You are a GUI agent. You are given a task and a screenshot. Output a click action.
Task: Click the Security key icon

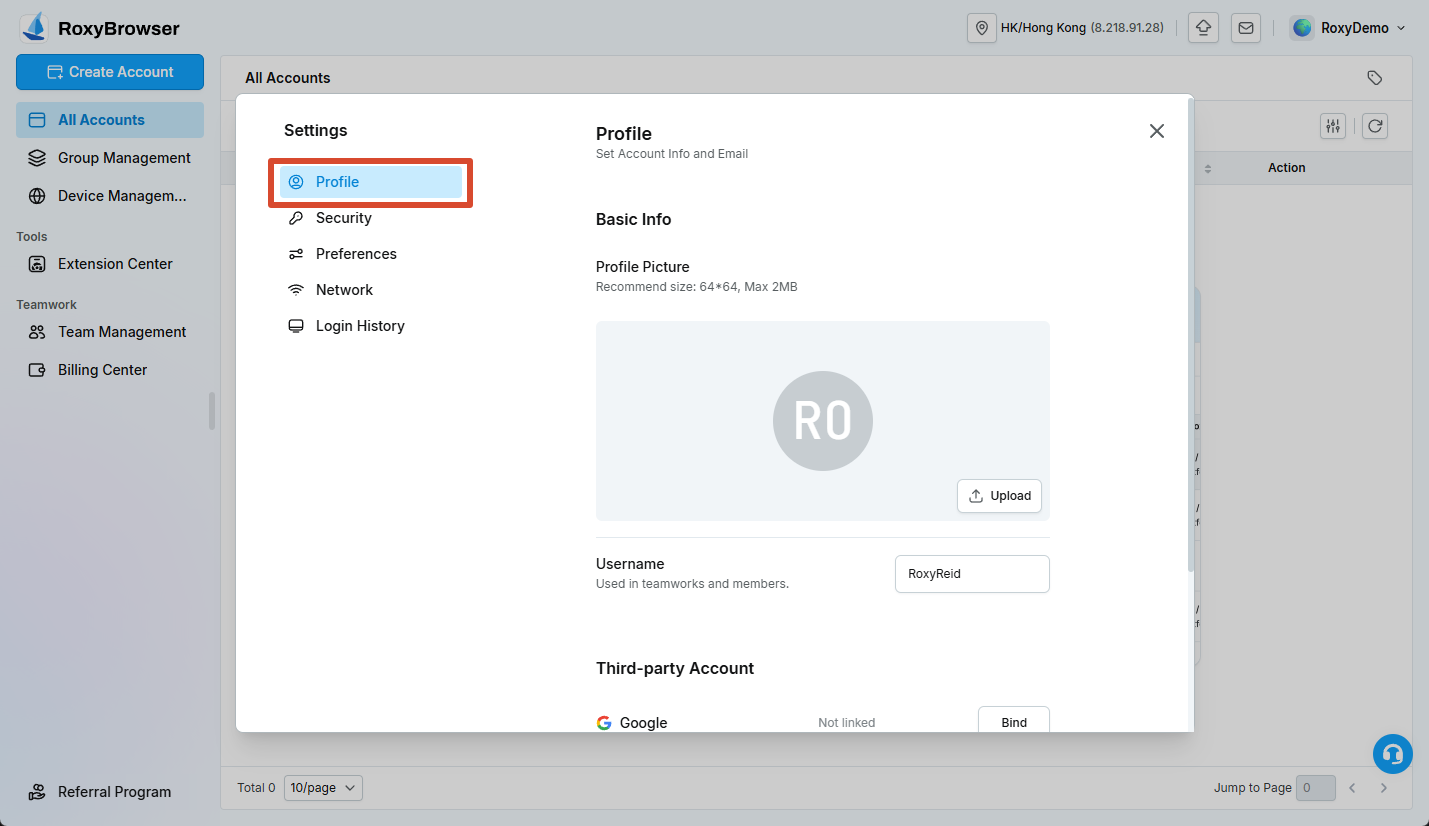tap(296, 218)
